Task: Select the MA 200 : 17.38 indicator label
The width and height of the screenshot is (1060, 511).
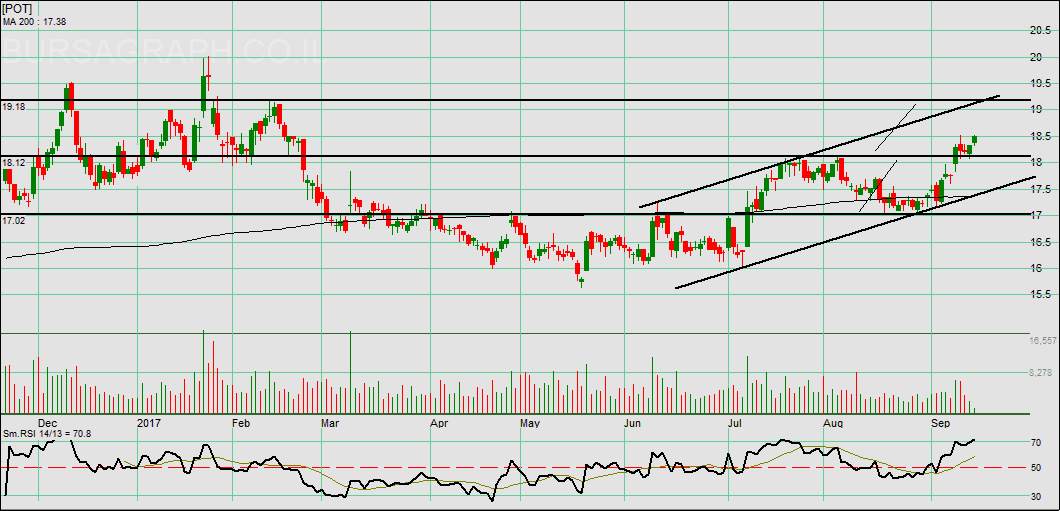Action: coord(34,22)
